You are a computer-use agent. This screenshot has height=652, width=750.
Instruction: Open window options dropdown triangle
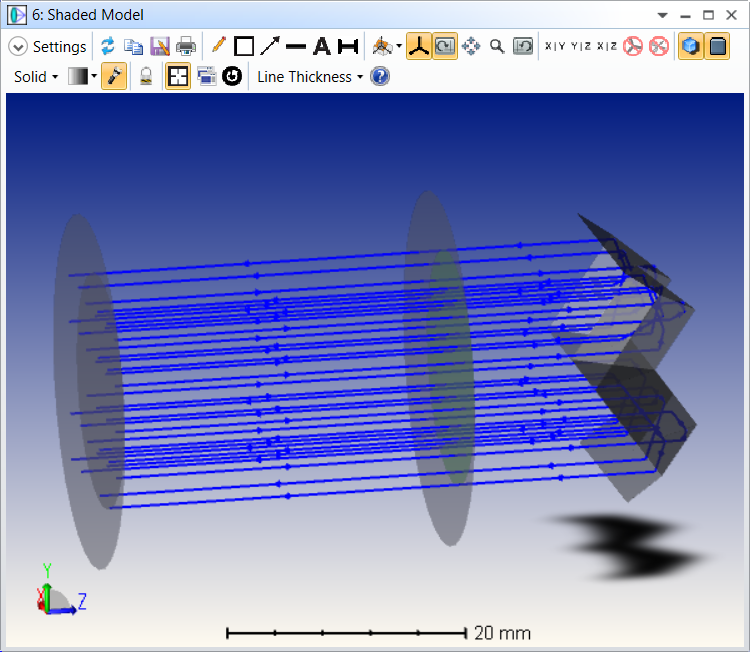[x=662, y=15]
